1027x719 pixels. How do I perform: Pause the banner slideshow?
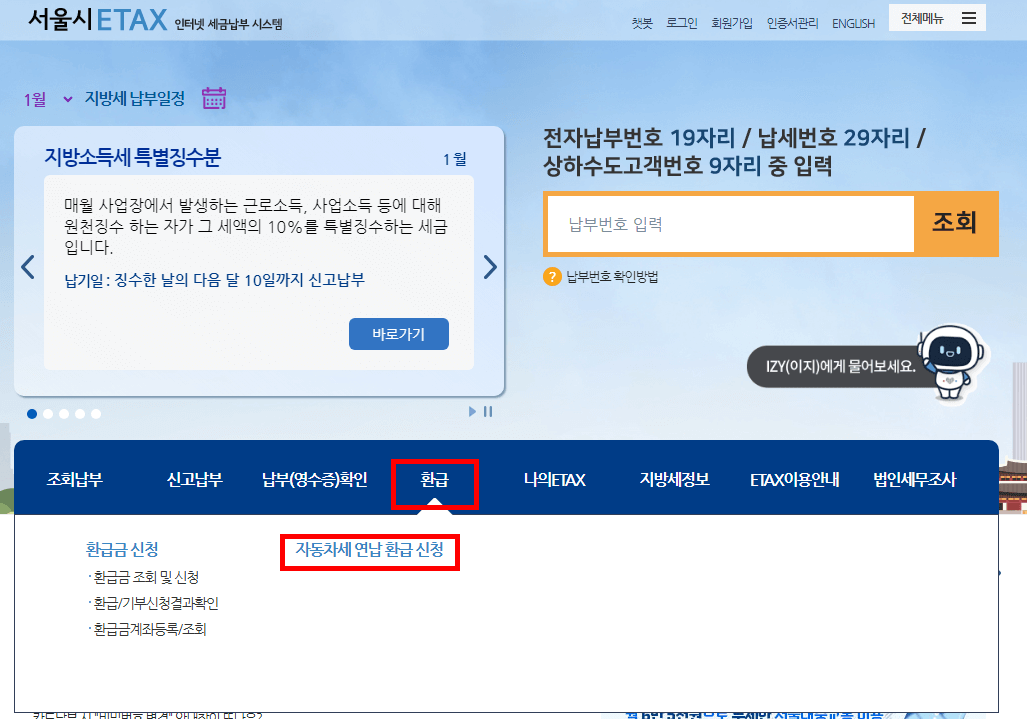tap(487, 411)
